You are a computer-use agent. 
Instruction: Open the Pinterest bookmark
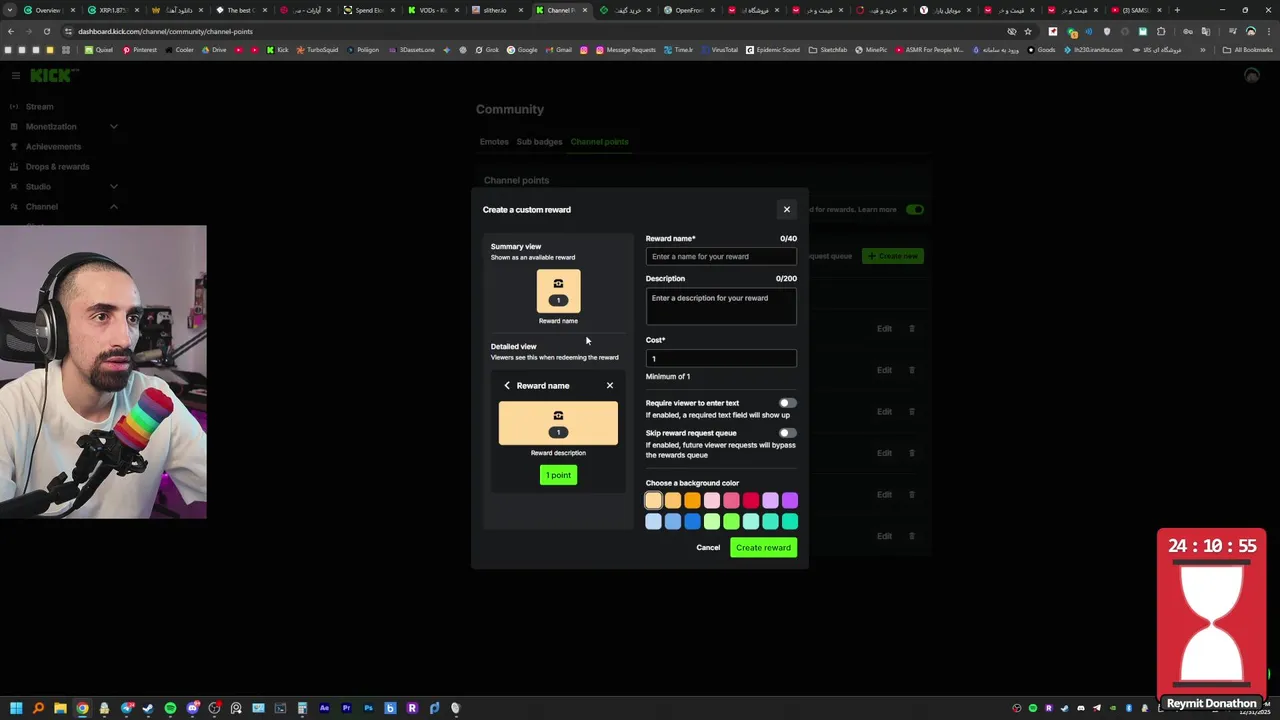click(x=139, y=49)
